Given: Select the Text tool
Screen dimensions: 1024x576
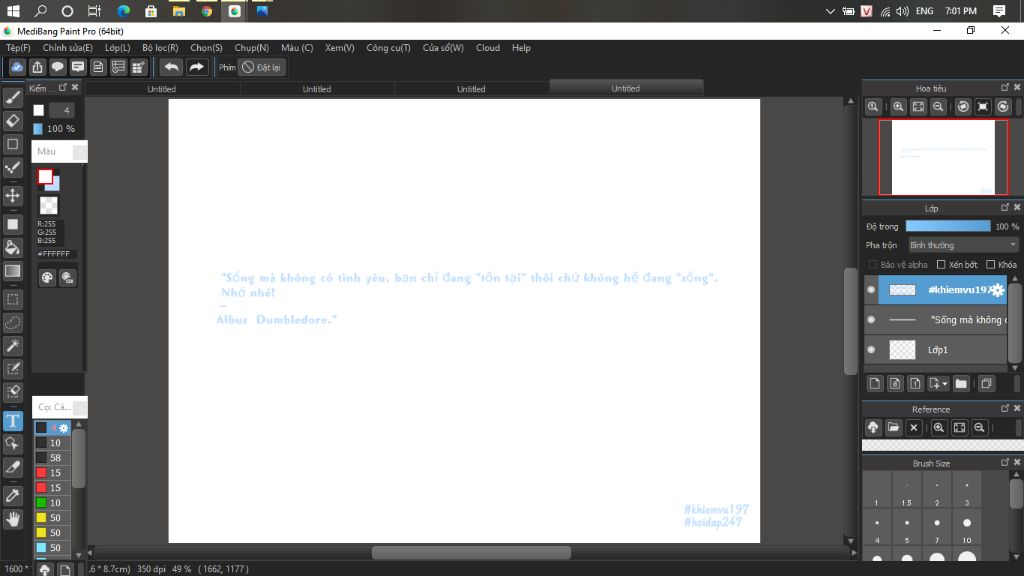Looking at the screenshot, I should [x=12, y=421].
